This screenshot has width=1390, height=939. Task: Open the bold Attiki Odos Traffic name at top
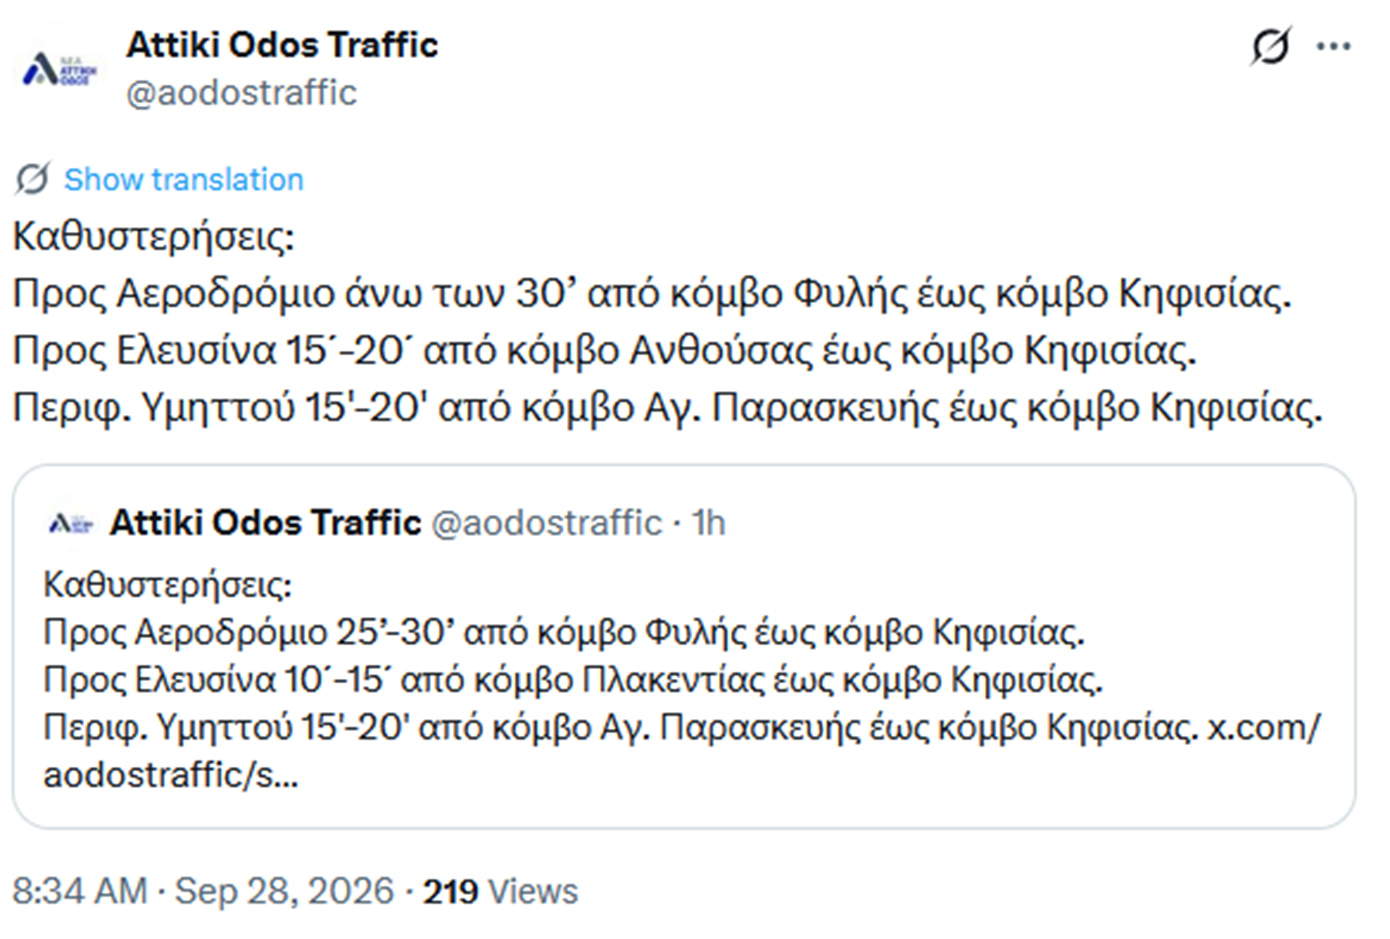(282, 44)
